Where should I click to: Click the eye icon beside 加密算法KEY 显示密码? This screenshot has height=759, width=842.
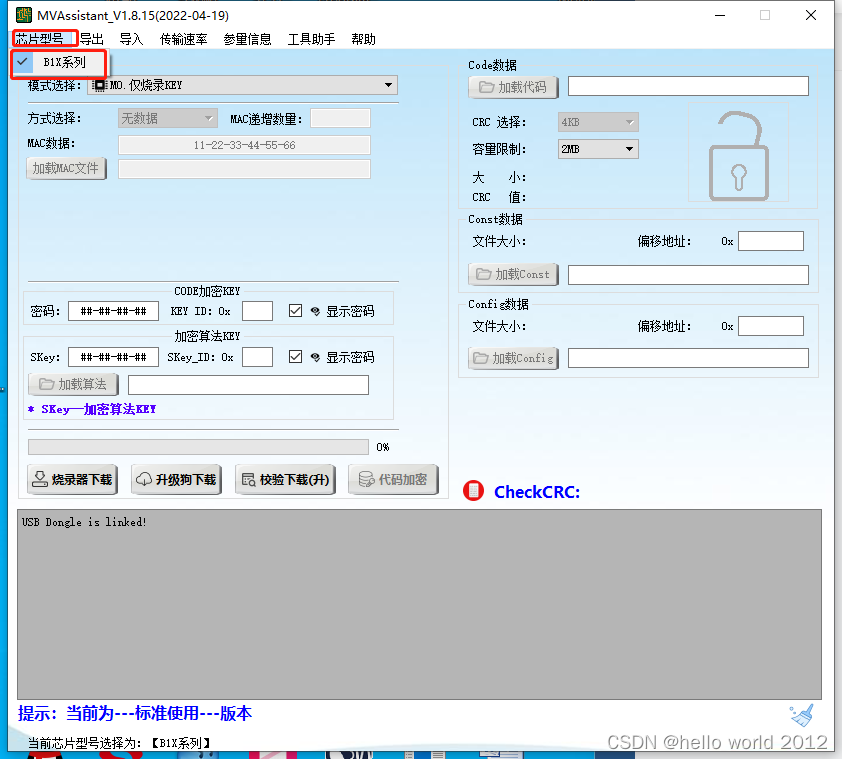tap(315, 357)
